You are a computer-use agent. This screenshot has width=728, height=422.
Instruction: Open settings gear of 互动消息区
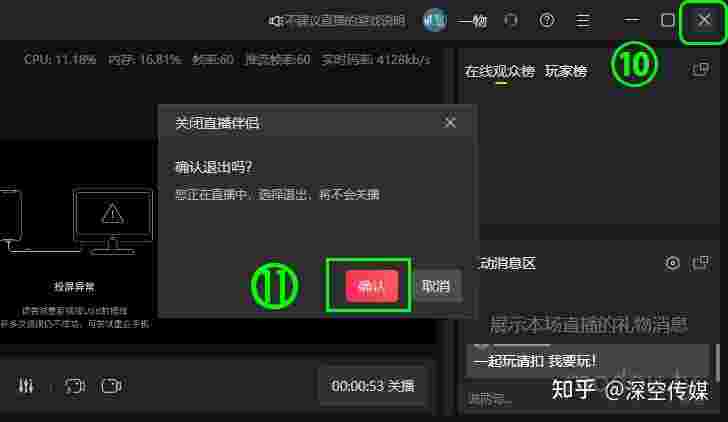(x=672, y=263)
